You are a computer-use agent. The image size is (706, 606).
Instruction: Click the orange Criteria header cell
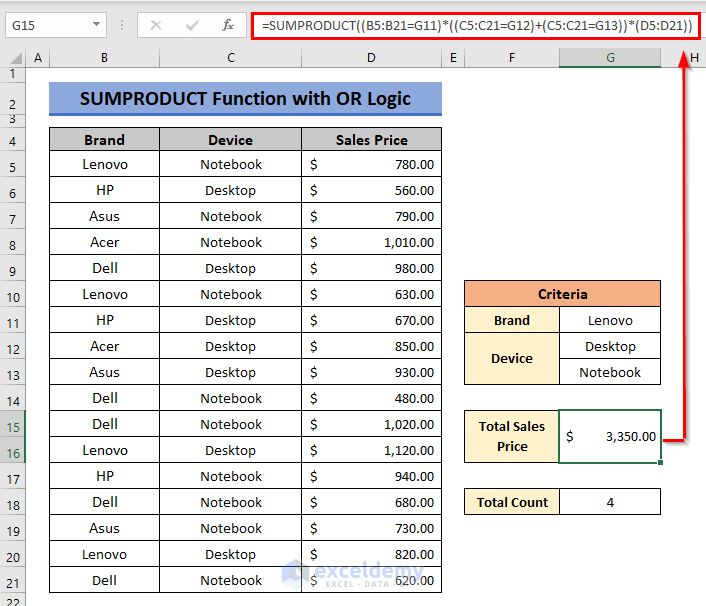coord(562,294)
